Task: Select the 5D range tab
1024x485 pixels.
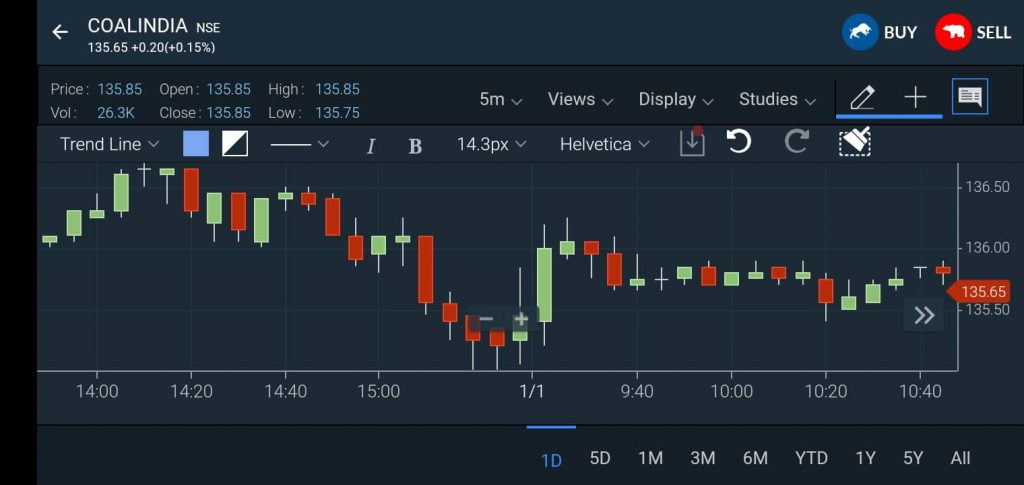Action: point(600,458)
